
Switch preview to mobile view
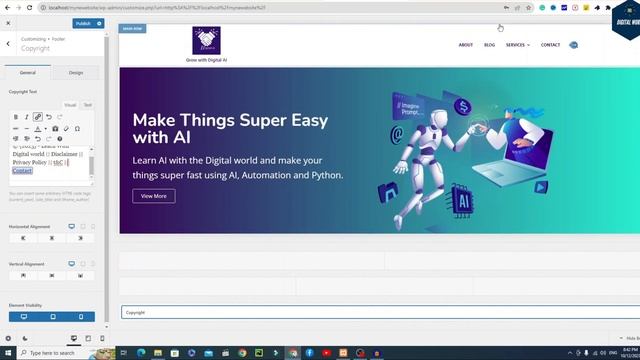(102, 338)
